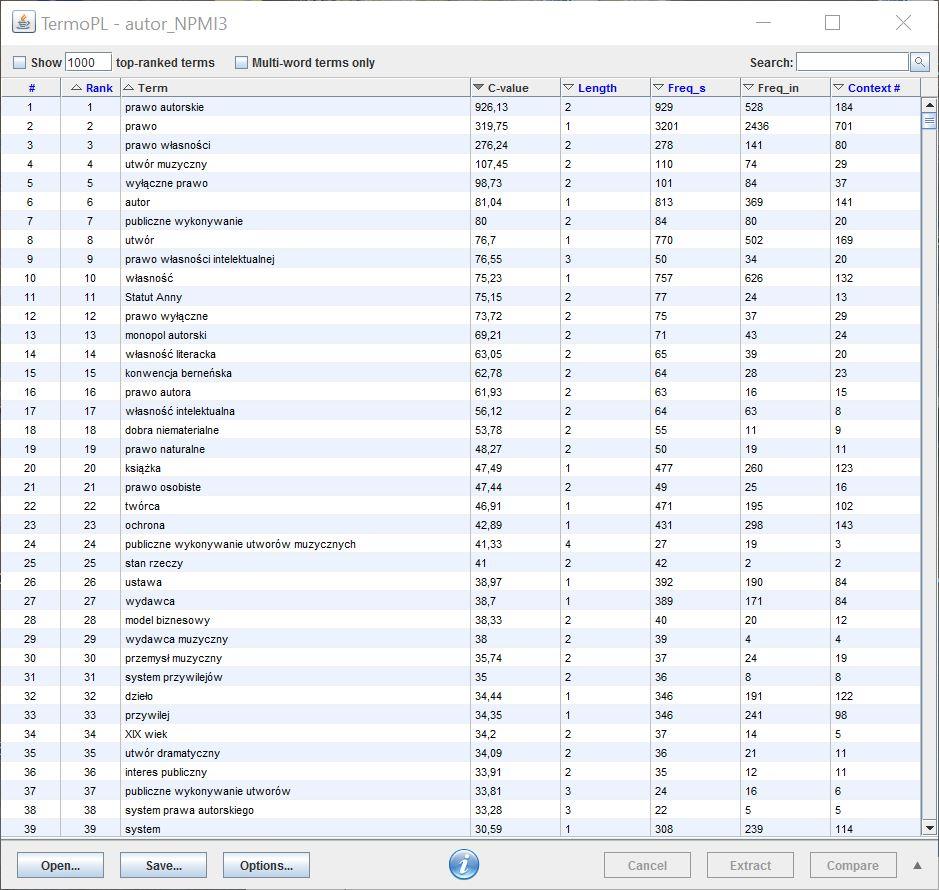The image size is (939, 890).
Task: Toggle Multi-word terms only checkbox
Action: 241,62
